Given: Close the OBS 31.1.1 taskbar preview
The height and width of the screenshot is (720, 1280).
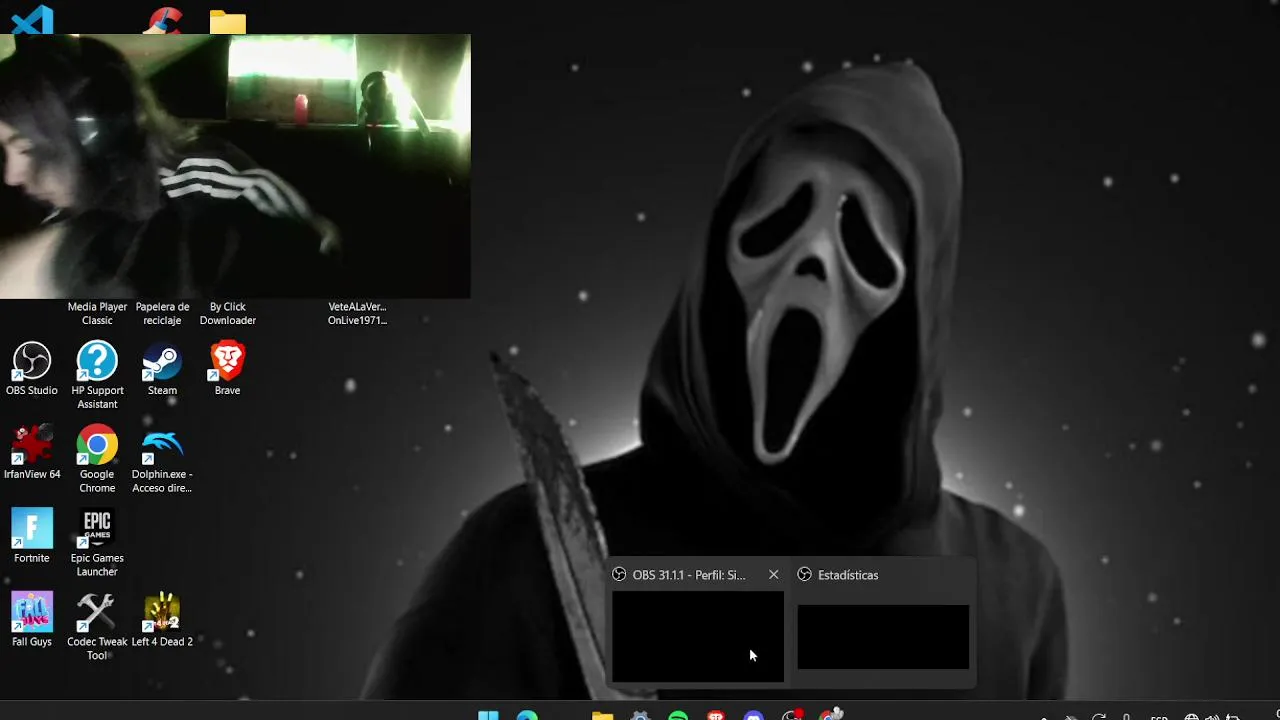Looking at the screenshot, I should pos(773,575).
